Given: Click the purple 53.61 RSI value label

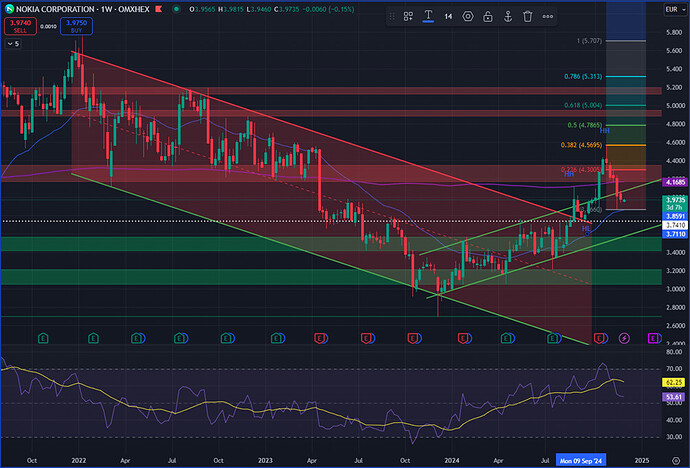Looking at the screenshot, I should (x=674, y=397).
